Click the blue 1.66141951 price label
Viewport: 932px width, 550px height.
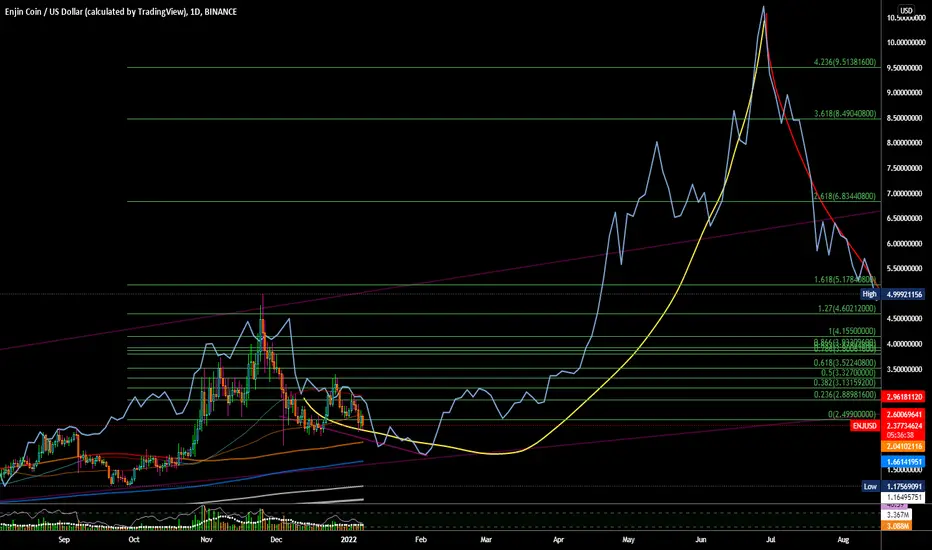(x=904, y=461)
